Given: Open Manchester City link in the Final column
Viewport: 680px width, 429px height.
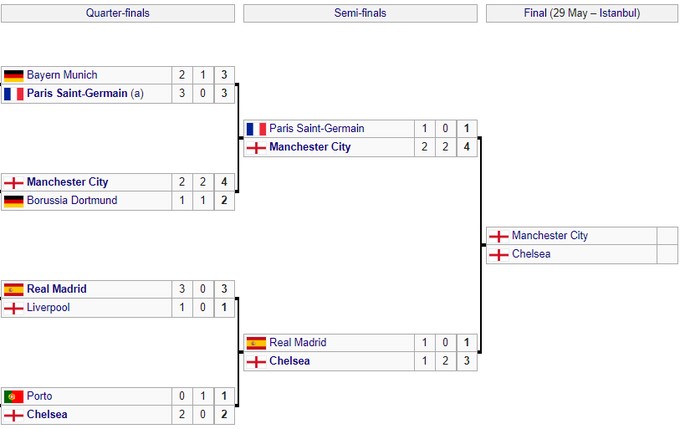Looking at the screenshot, I should point(550,236).
